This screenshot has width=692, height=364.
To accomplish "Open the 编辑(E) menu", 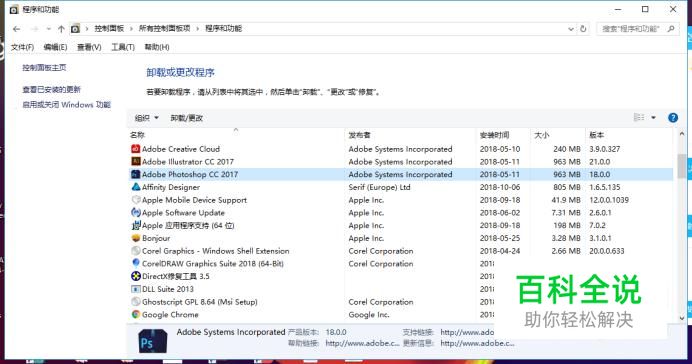I will [55, 47].
